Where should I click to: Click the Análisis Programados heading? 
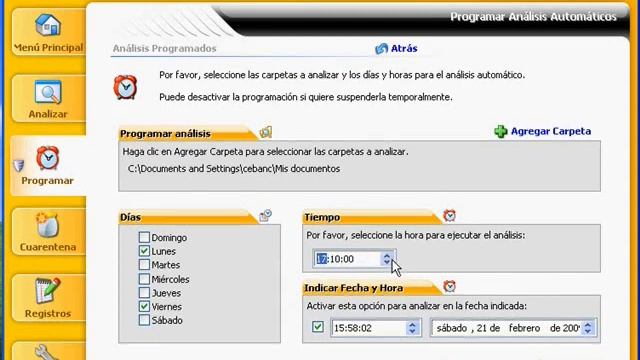(164, 48)
